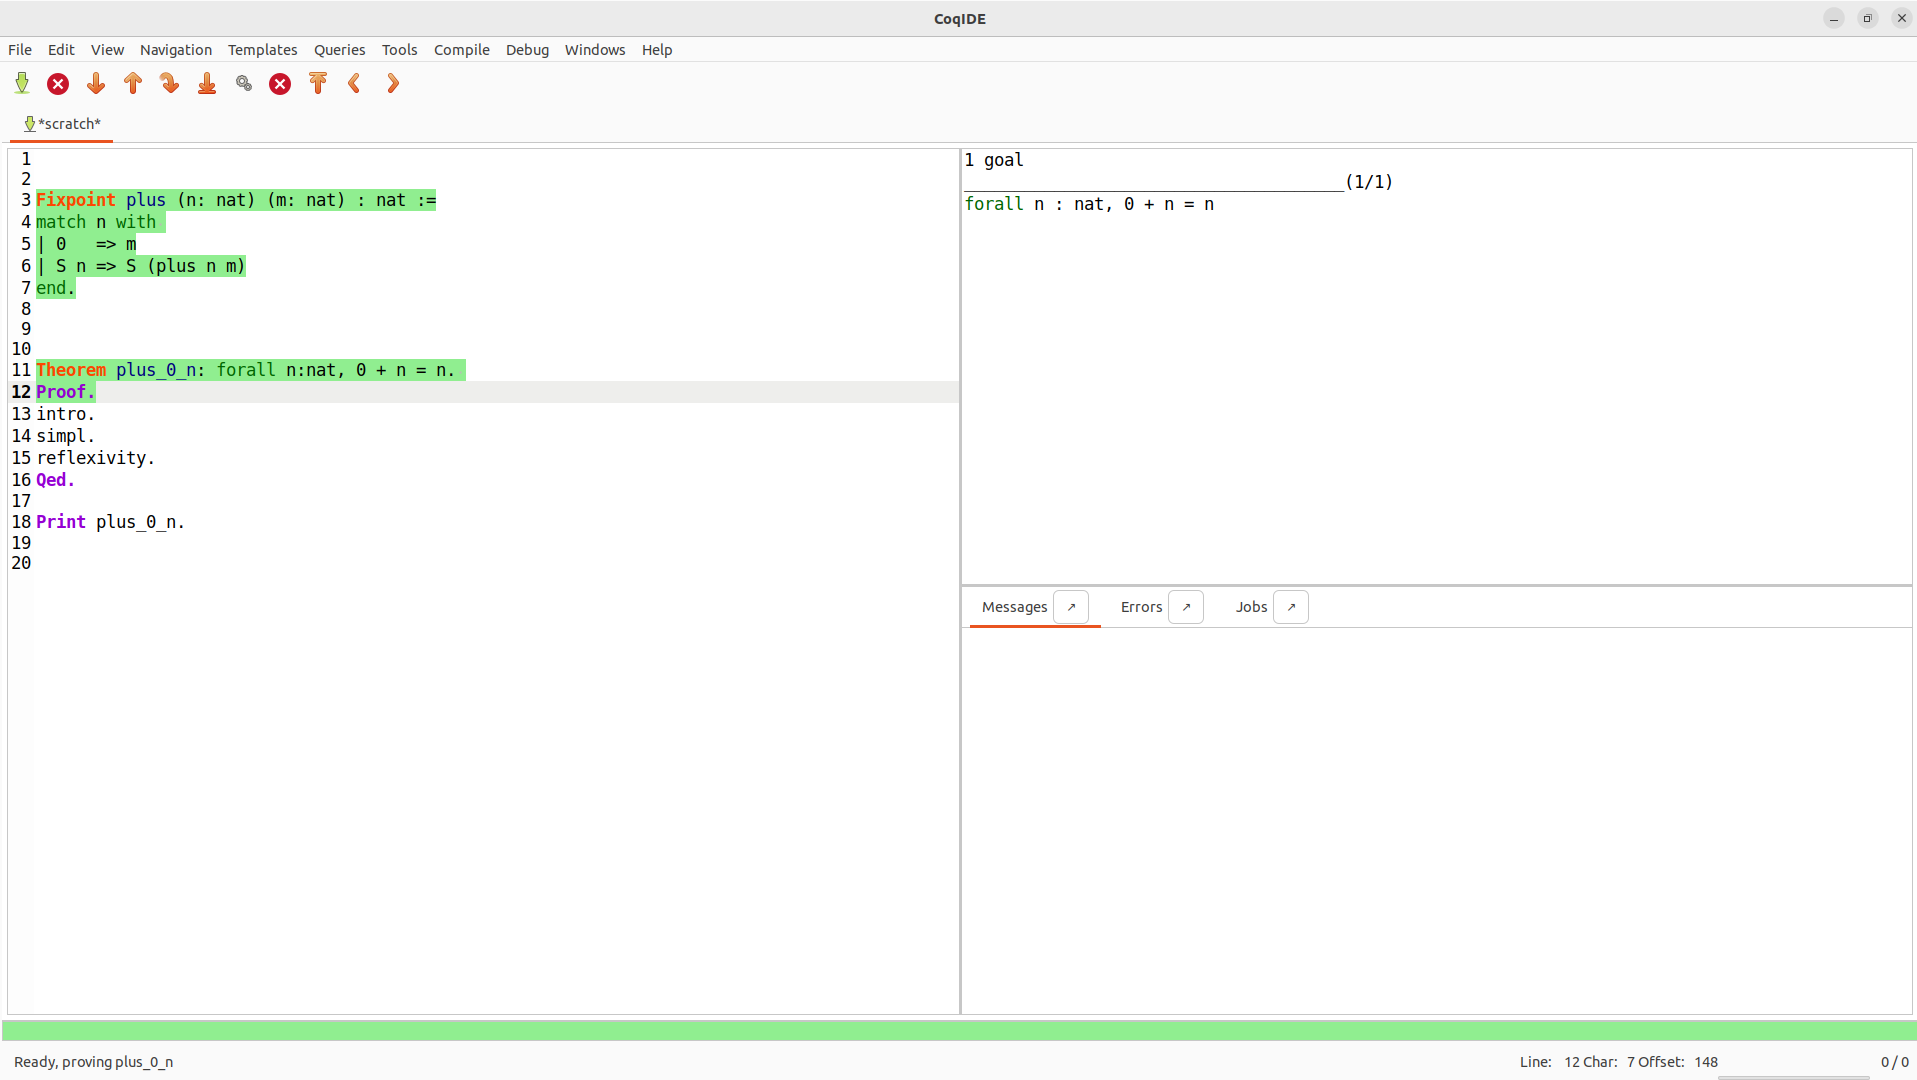The height and width of the screenshot is (1080, 1917).
Task: Open the Help menu
Action: tap(657, 50)
